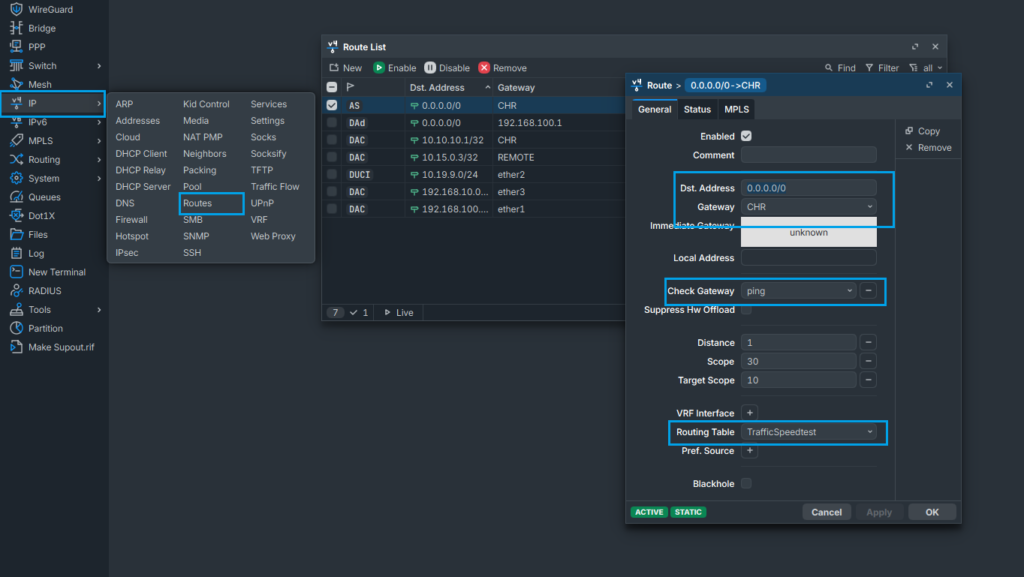Select Routes in the IP submenu
1024x577 pixels.
tap(197, 203)
